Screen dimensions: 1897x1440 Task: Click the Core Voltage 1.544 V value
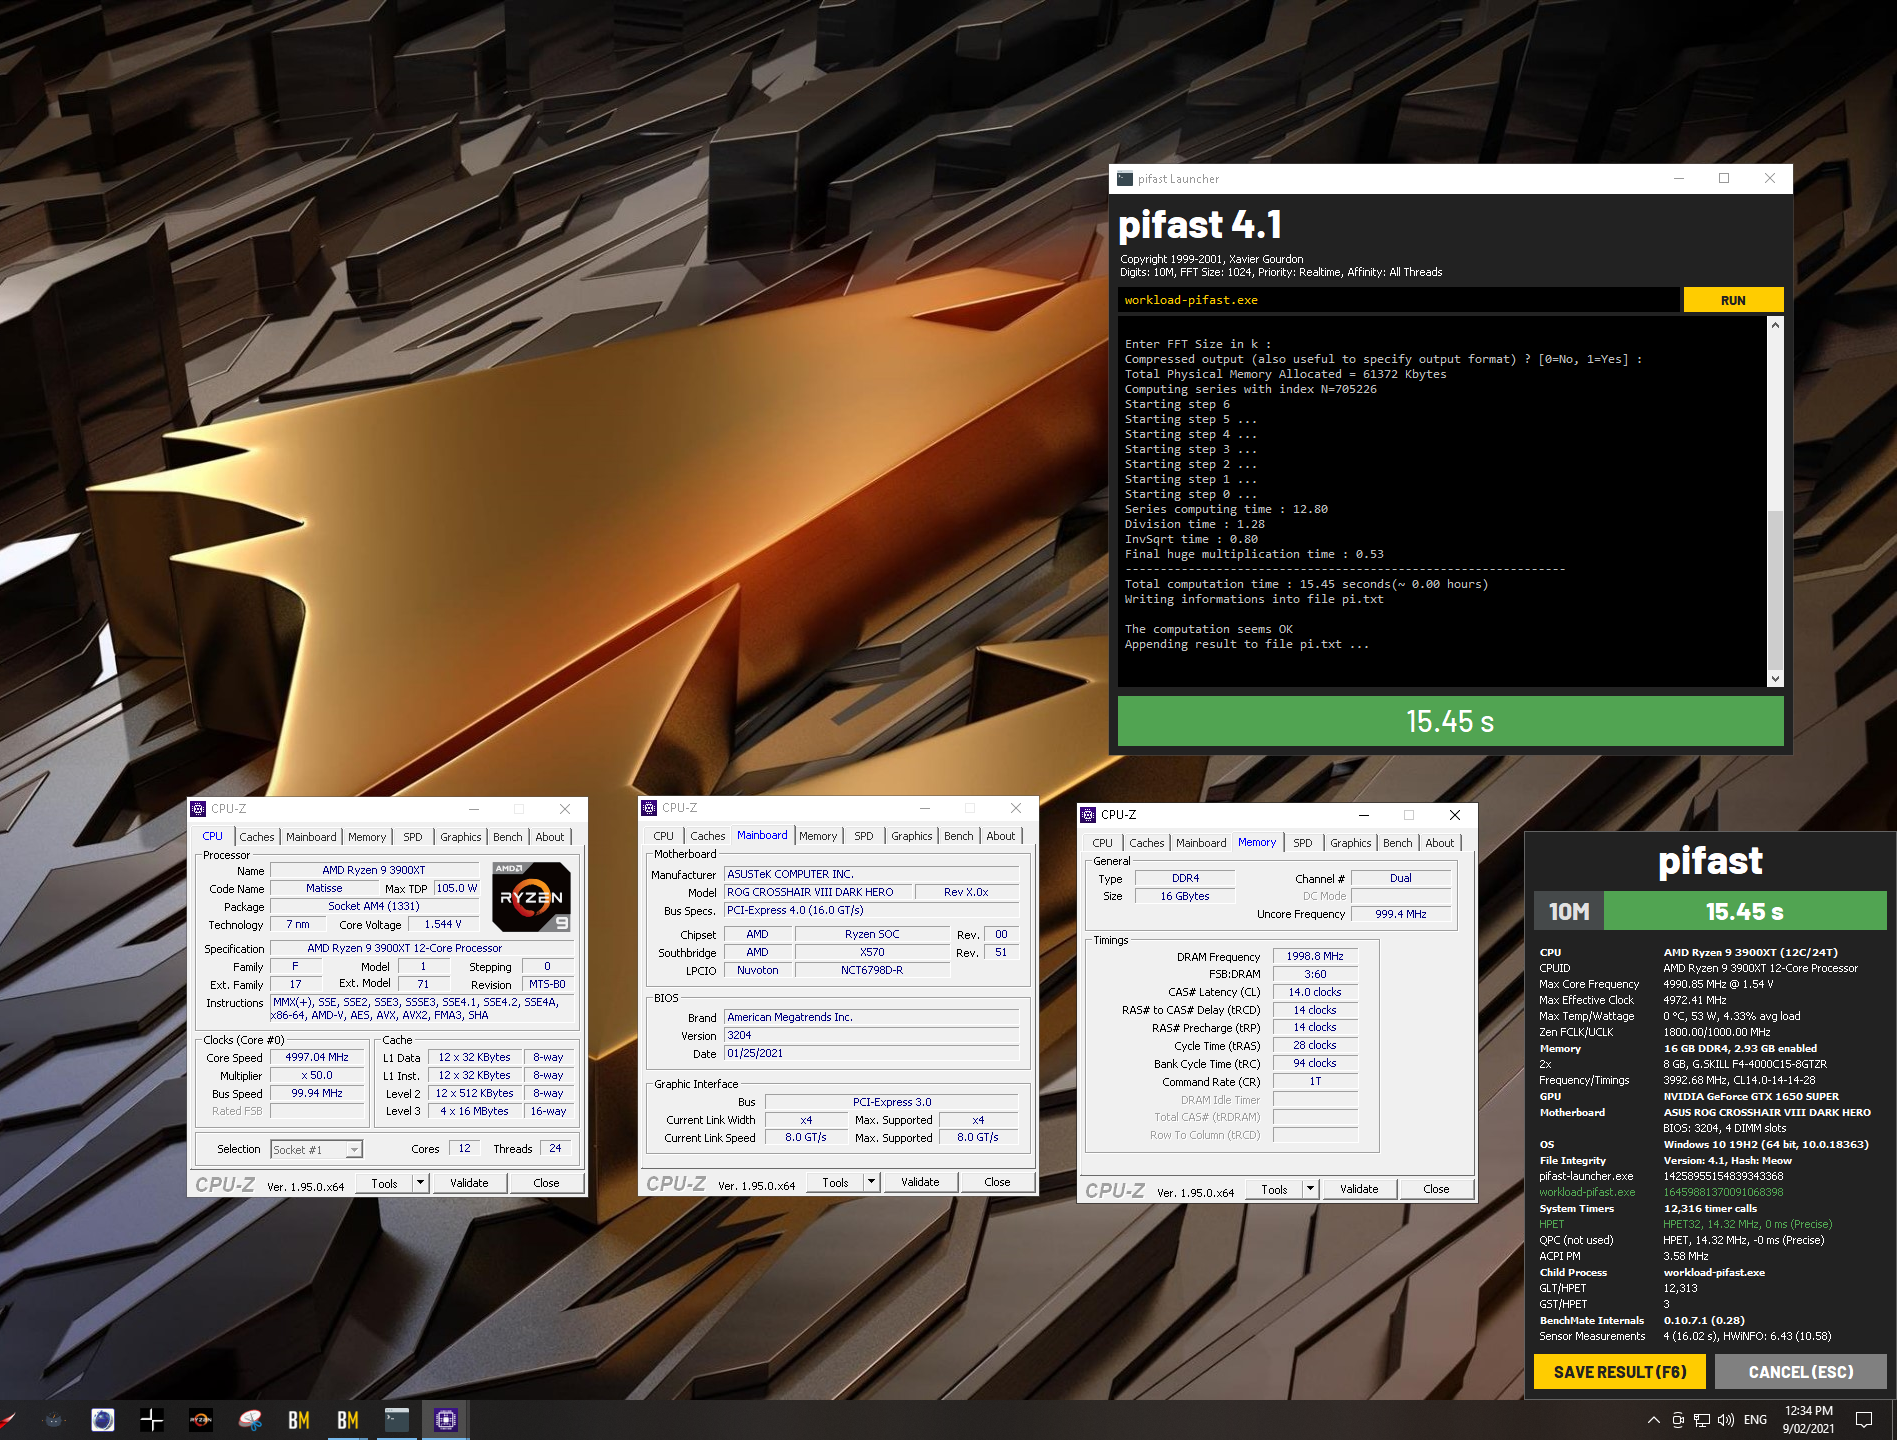click(x=443, y=924)
